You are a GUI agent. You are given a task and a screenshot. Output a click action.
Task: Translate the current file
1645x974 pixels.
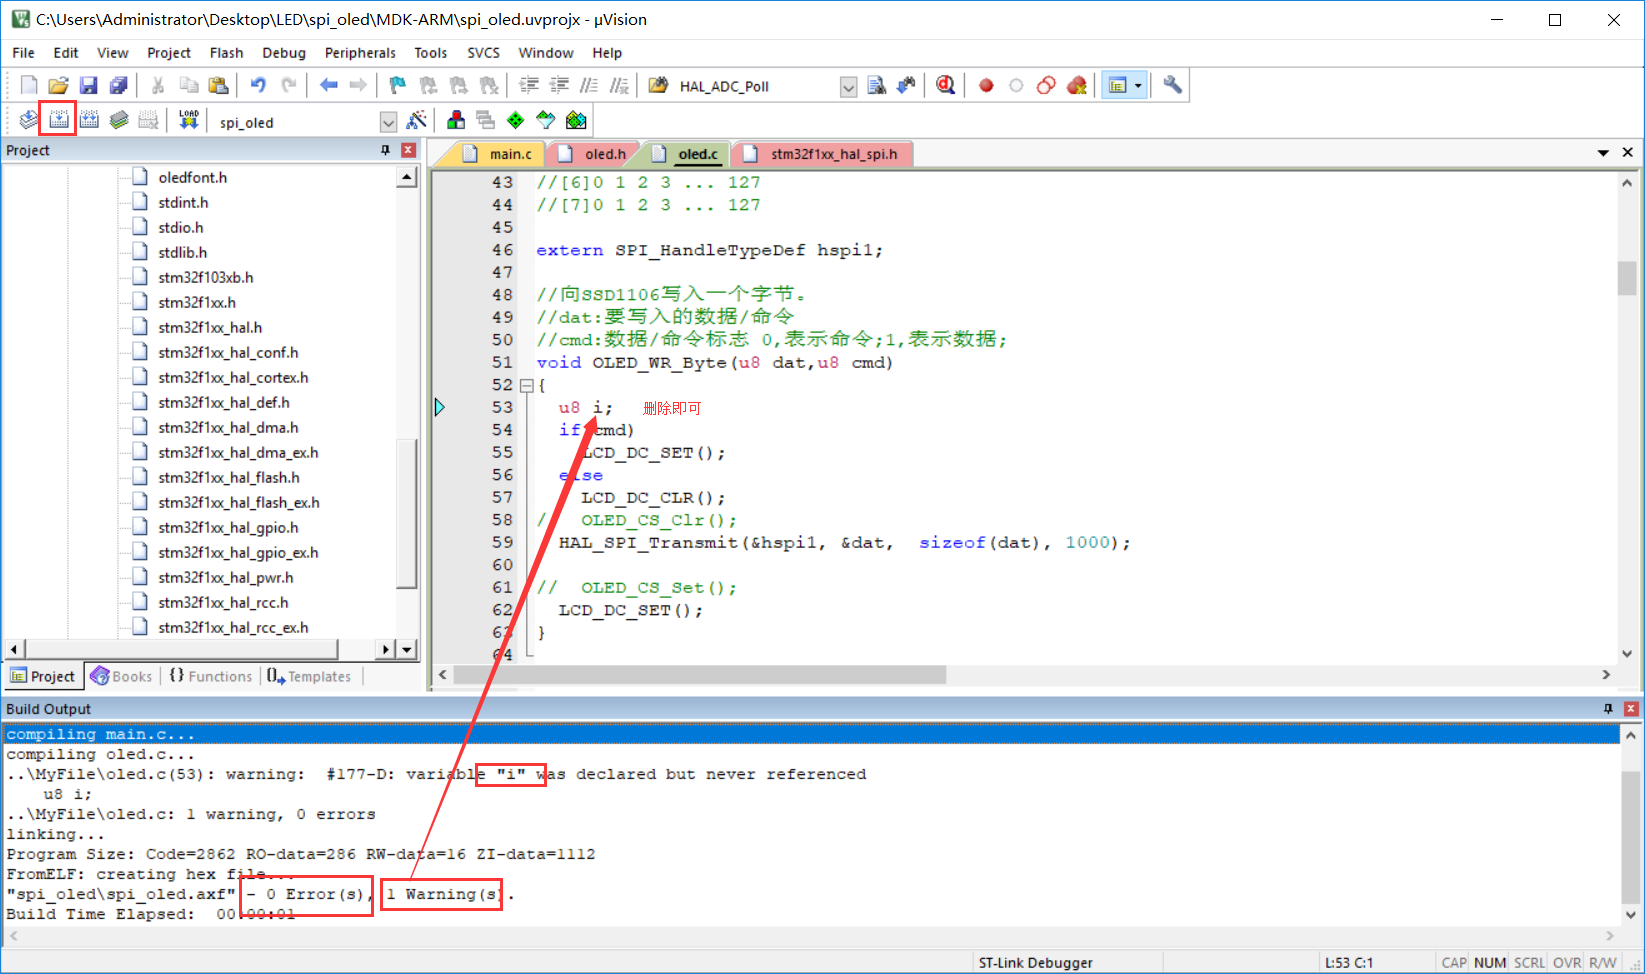(x=29, y=121)
